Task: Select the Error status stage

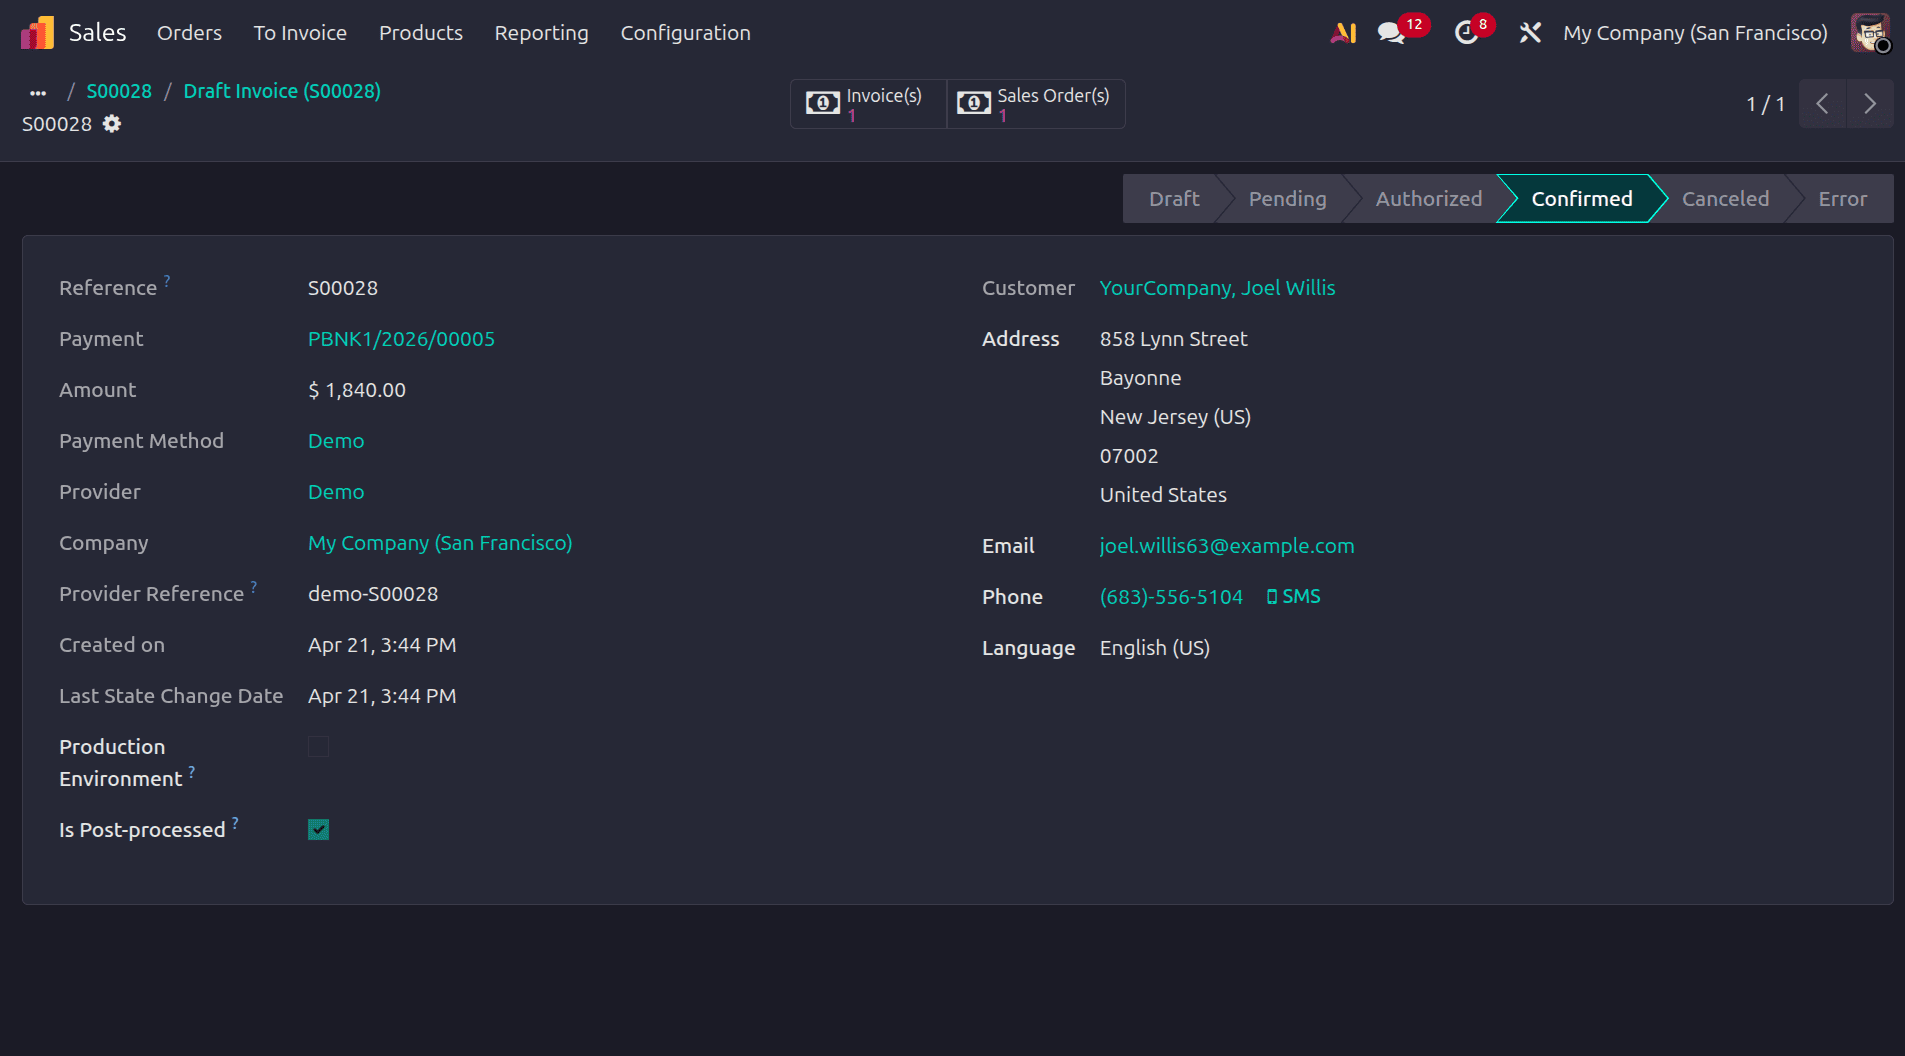Action: tap(1842, 199)
